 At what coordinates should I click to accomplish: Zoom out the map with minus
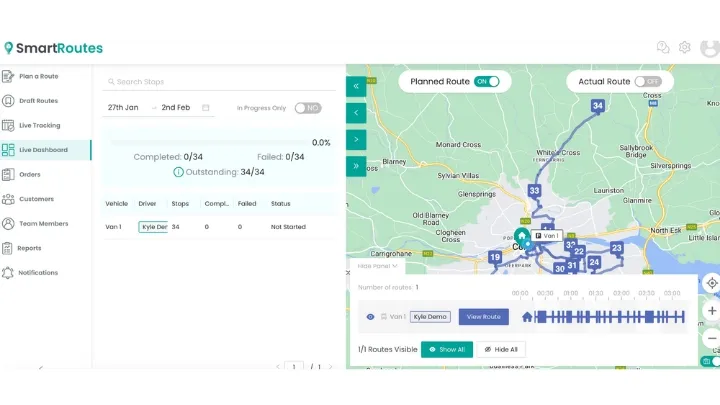[x=712, y=338]
